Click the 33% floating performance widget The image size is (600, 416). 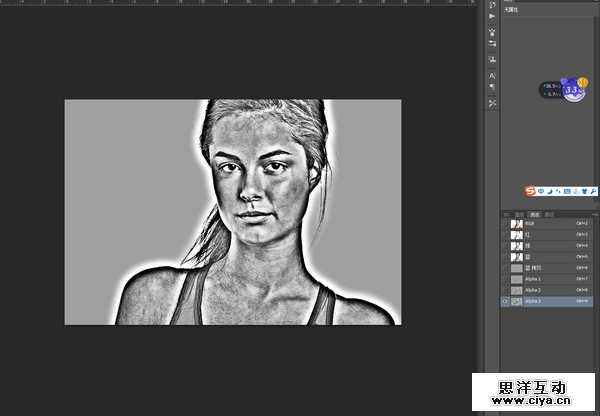pos(572,89)
